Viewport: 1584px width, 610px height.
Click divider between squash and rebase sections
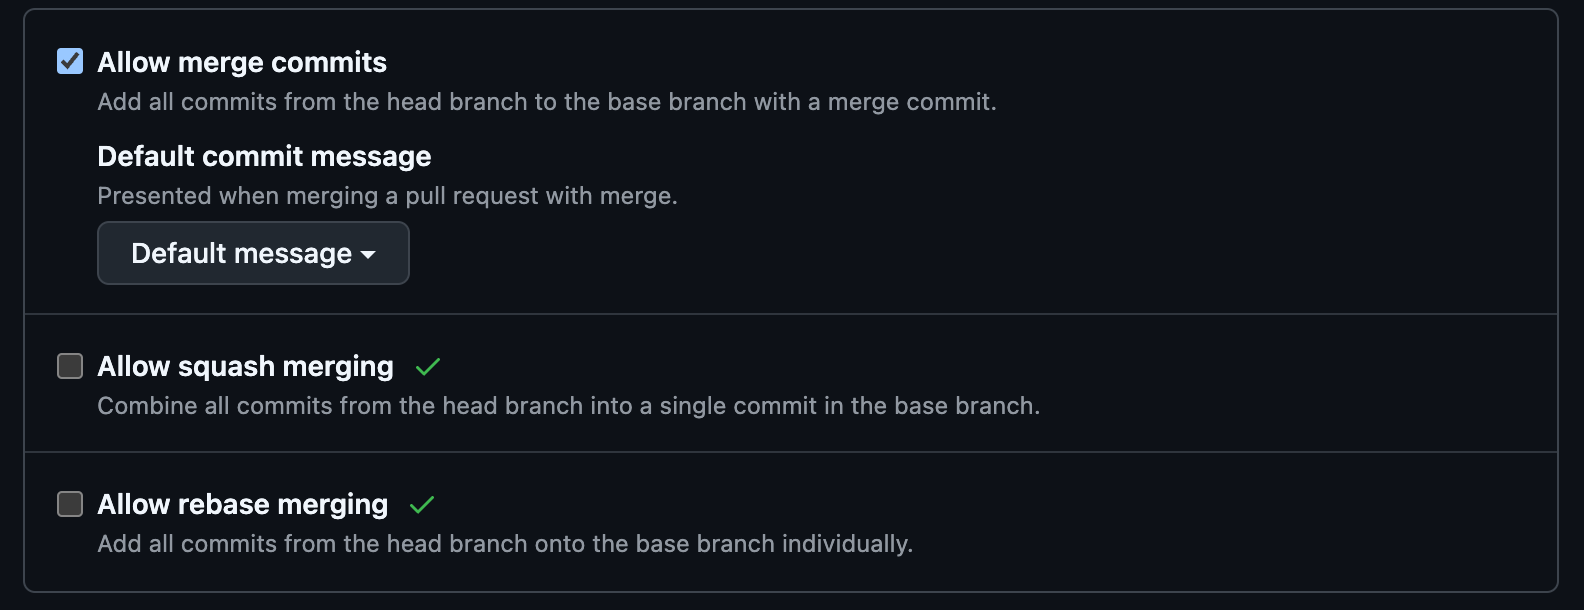coord(790,452)
